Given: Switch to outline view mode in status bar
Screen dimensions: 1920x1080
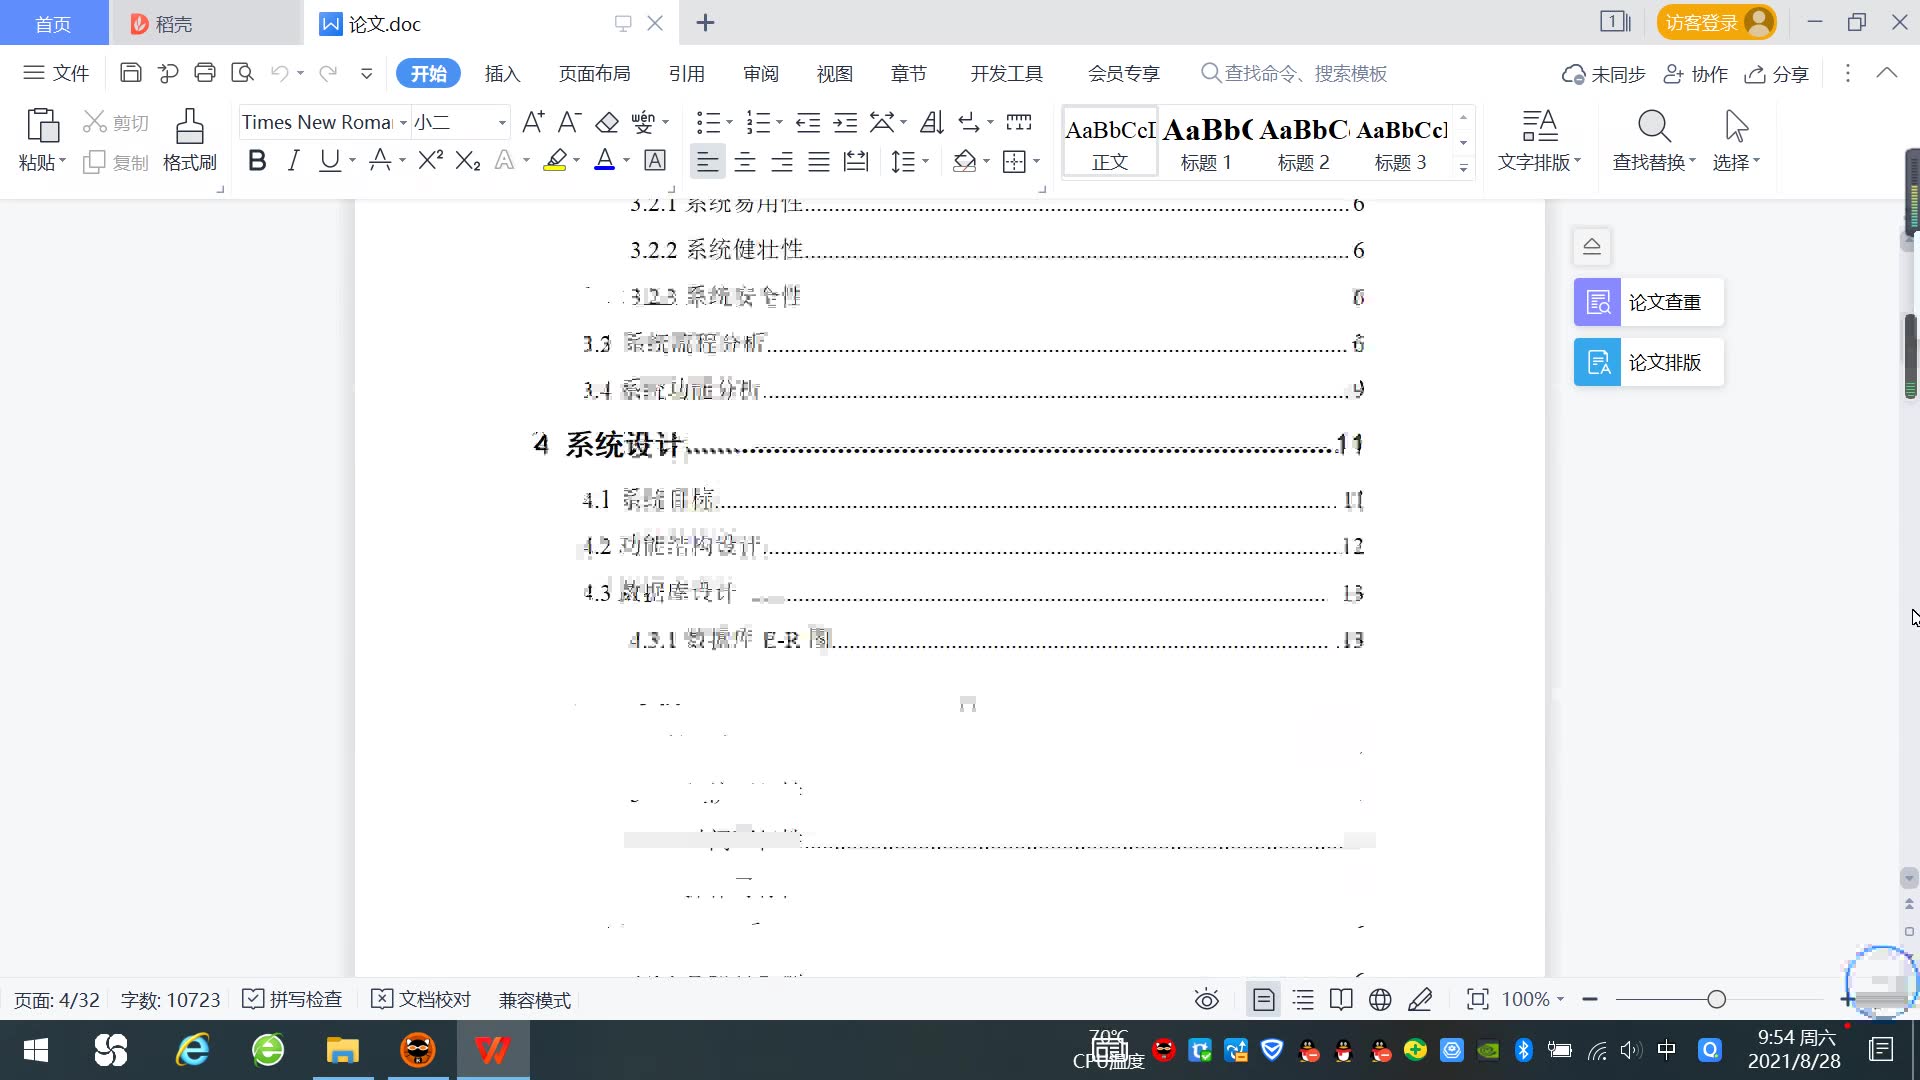Looking at the screenshot, I should [1303, 999].
